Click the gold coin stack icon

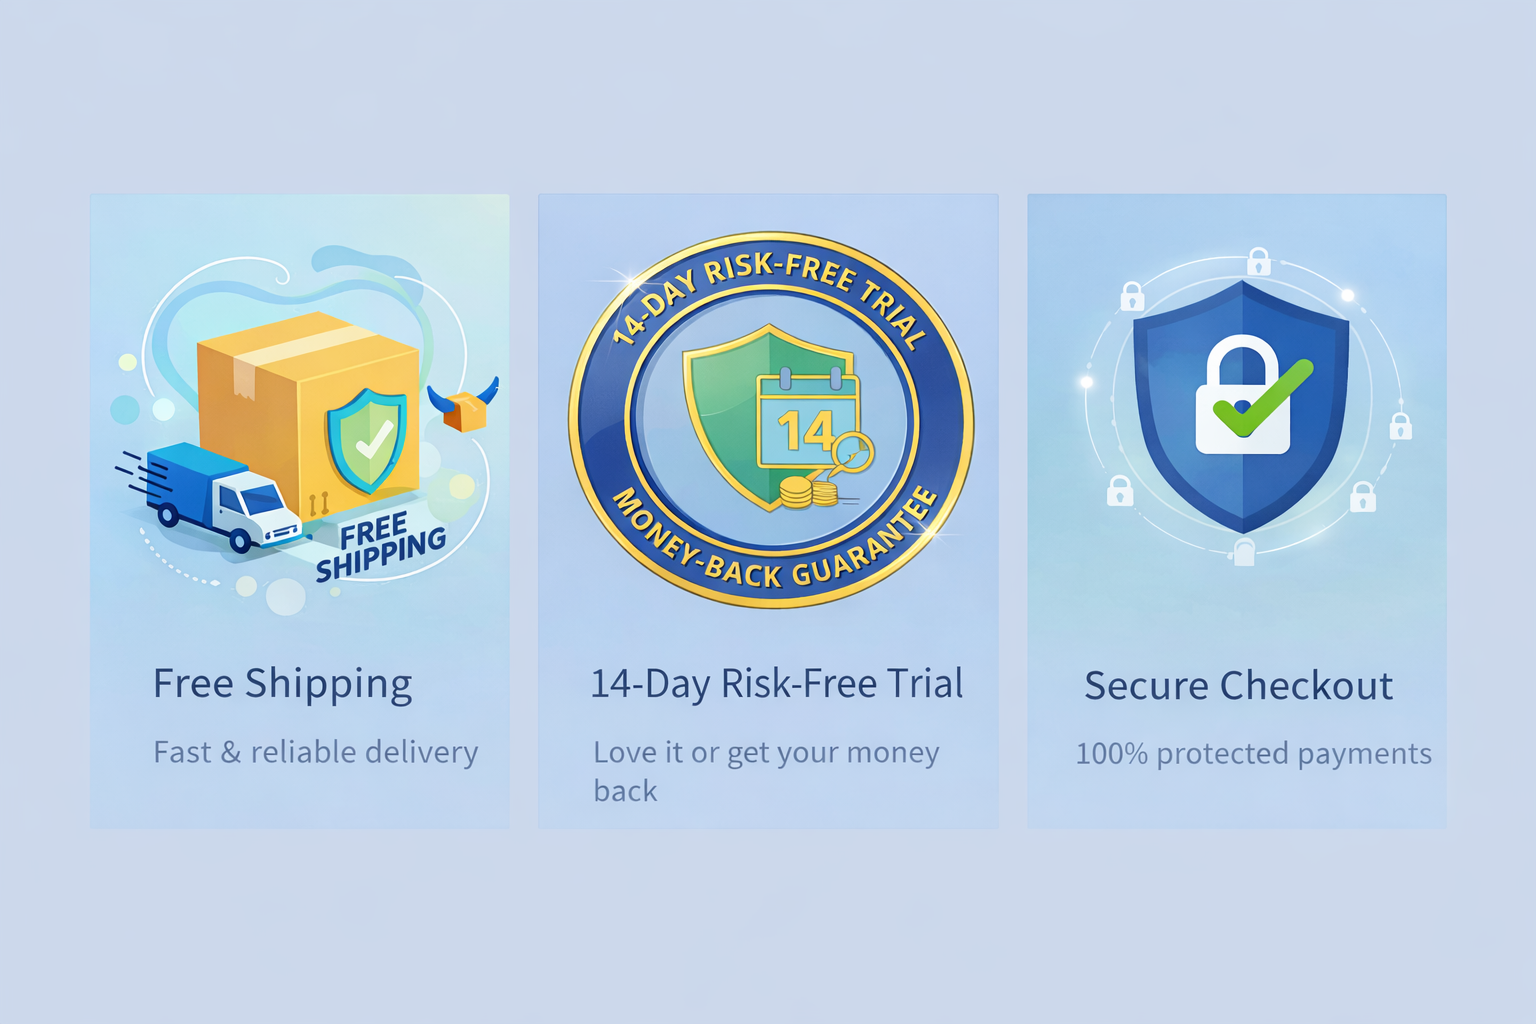tap(809, 492)
